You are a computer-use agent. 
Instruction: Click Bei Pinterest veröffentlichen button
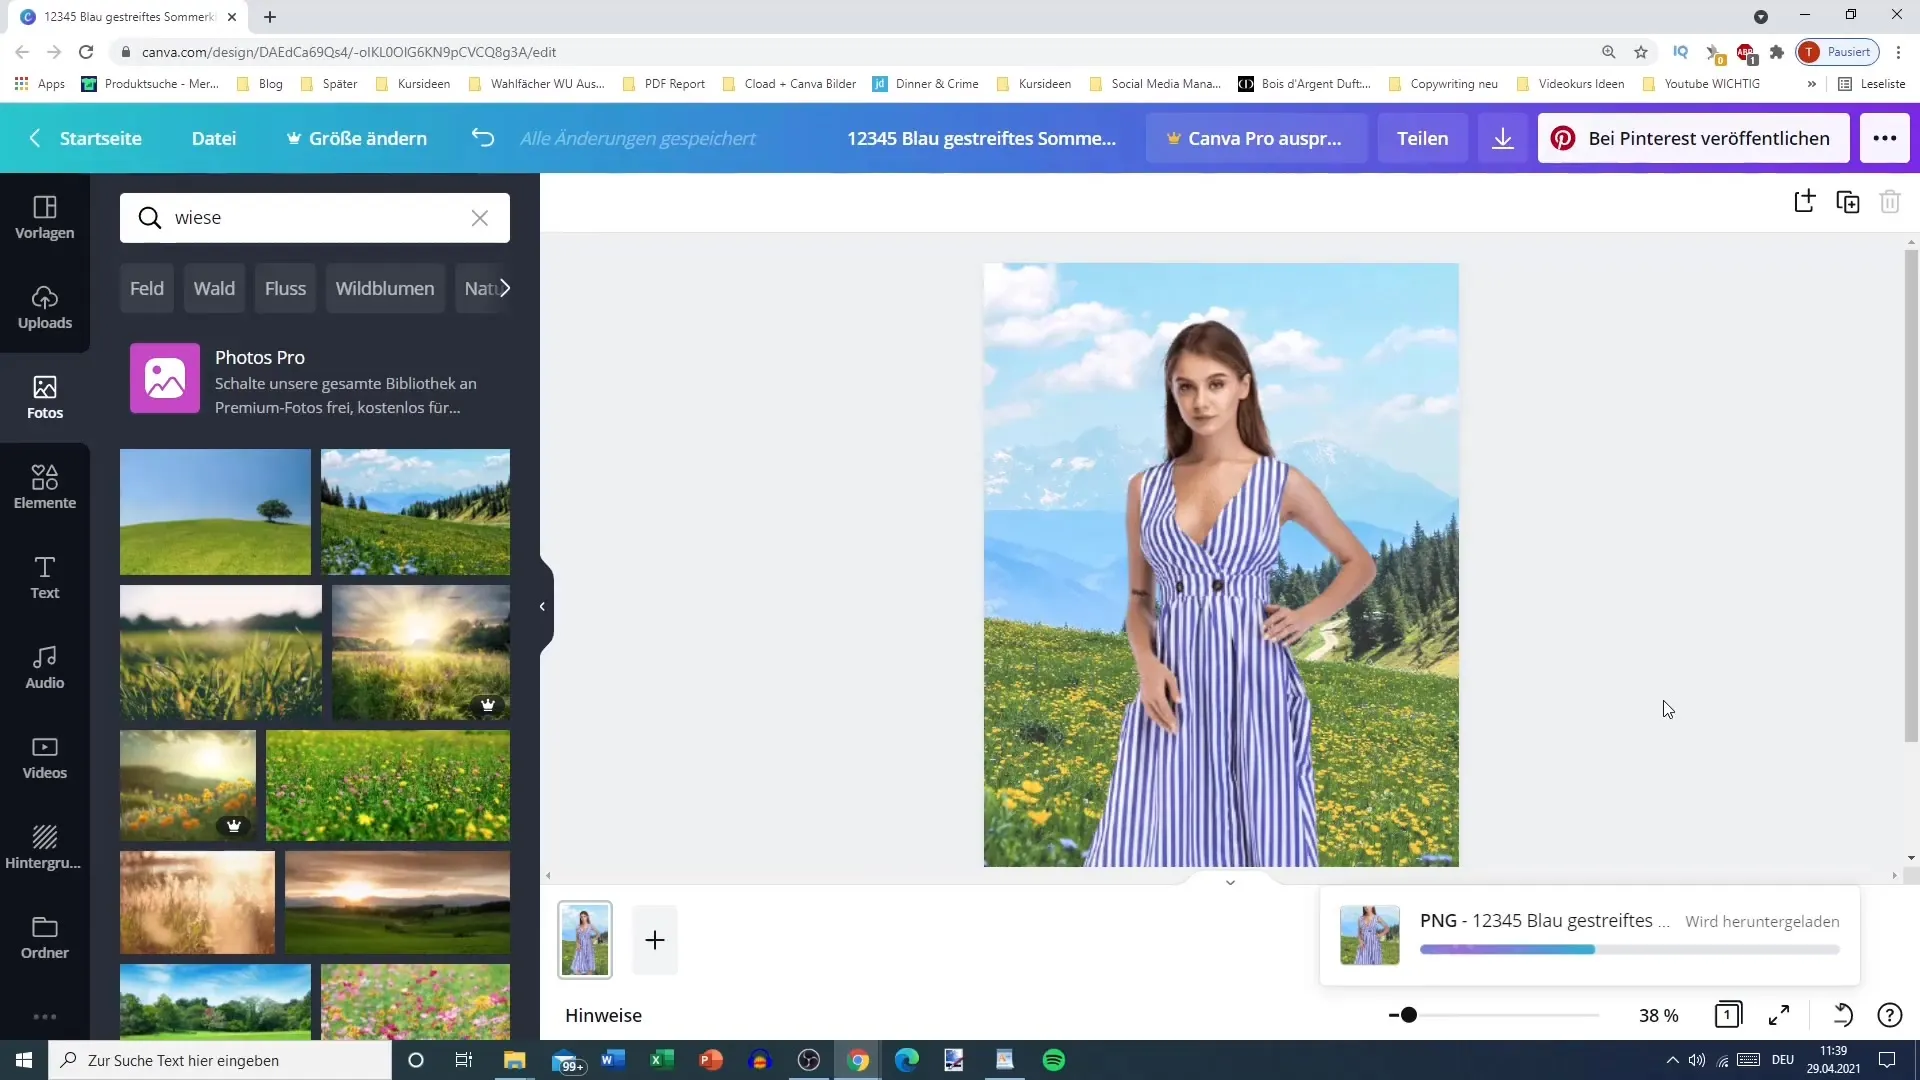pos(1693,138)
